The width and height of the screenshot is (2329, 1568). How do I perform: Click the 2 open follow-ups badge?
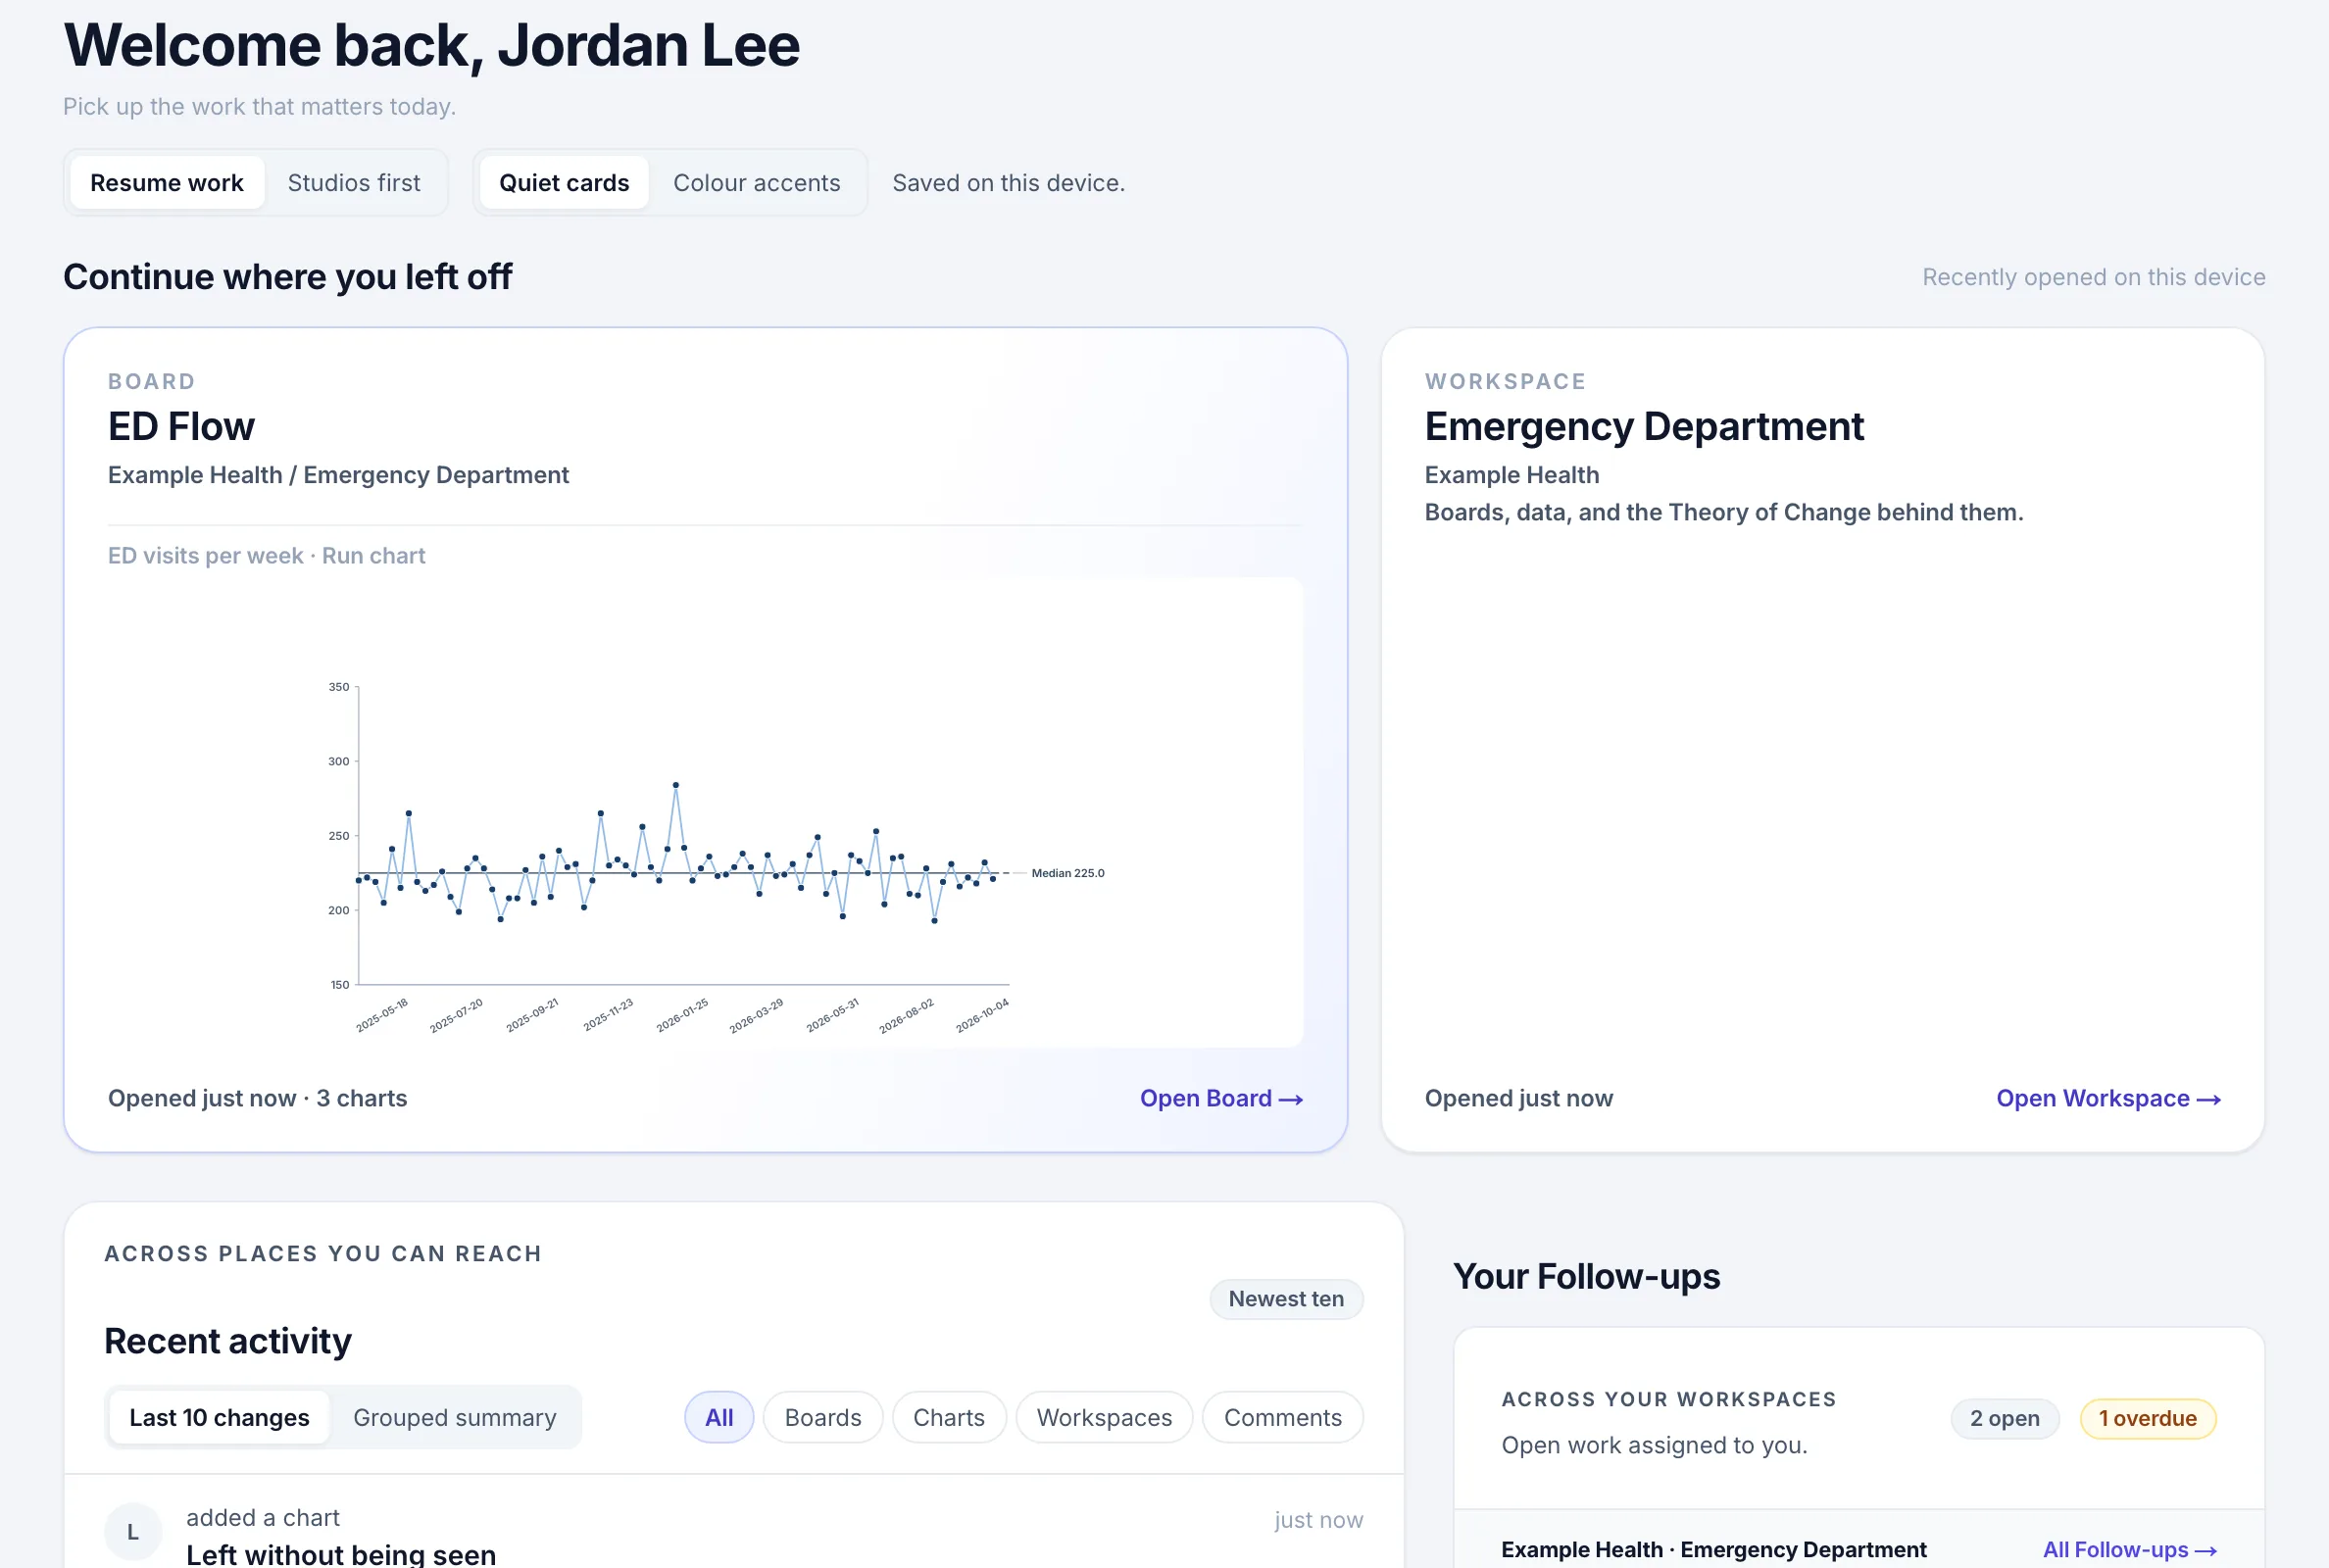pyautogui.click(x=2004, y=1418)
